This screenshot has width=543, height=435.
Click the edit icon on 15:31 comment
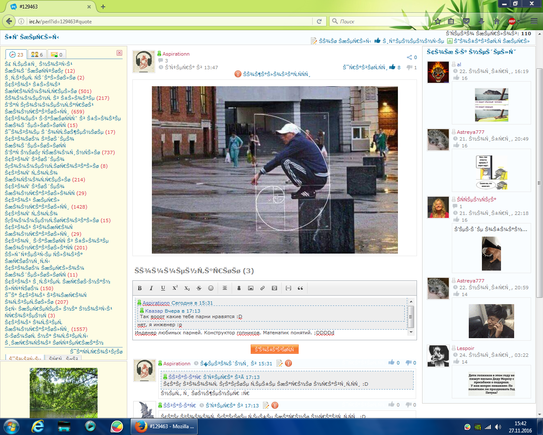(x=279, y=363)
